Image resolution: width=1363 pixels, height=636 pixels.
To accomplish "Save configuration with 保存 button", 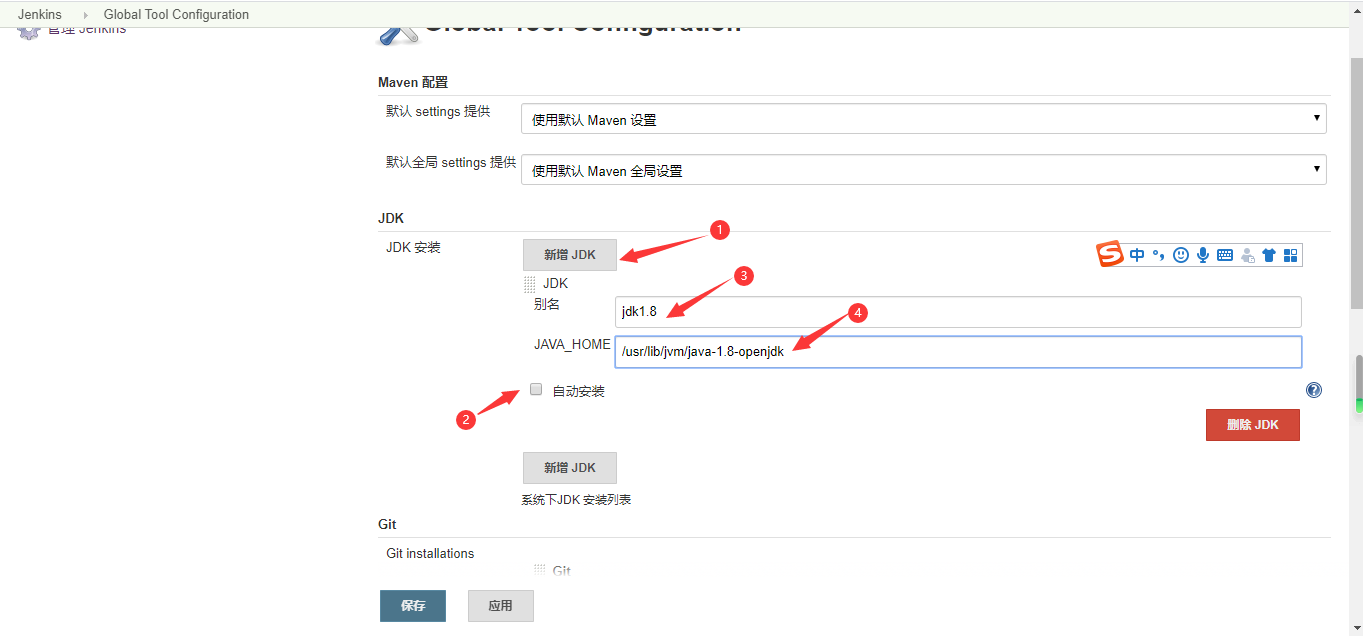I will tap(413, 606).
